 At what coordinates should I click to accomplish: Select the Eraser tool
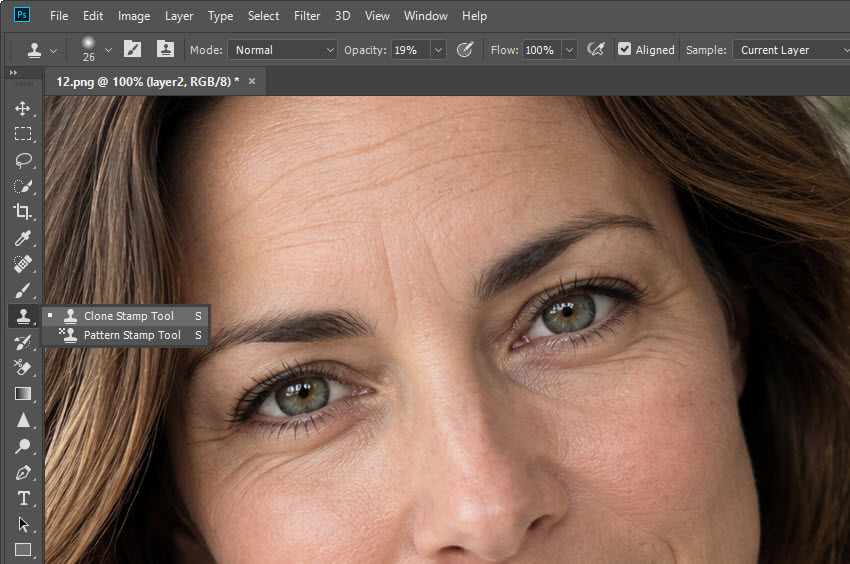(22, 368)
